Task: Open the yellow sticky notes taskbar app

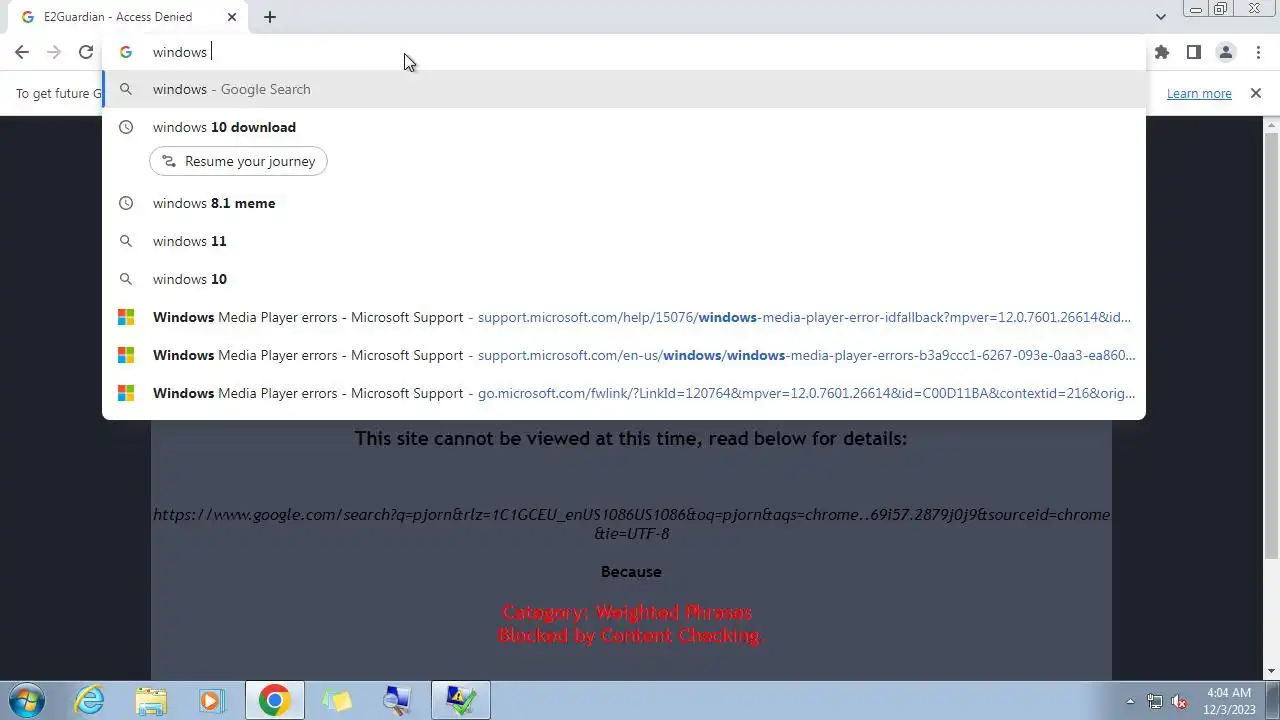Action: pos(337,700)
